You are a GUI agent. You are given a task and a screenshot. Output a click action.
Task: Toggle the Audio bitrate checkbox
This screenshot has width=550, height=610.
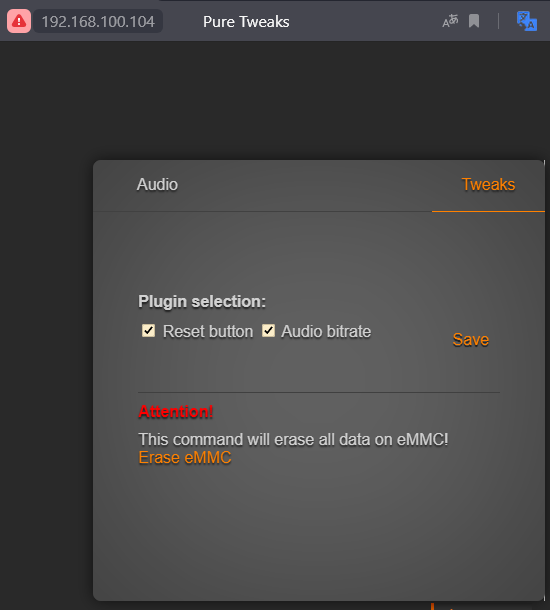click(268, 331)
